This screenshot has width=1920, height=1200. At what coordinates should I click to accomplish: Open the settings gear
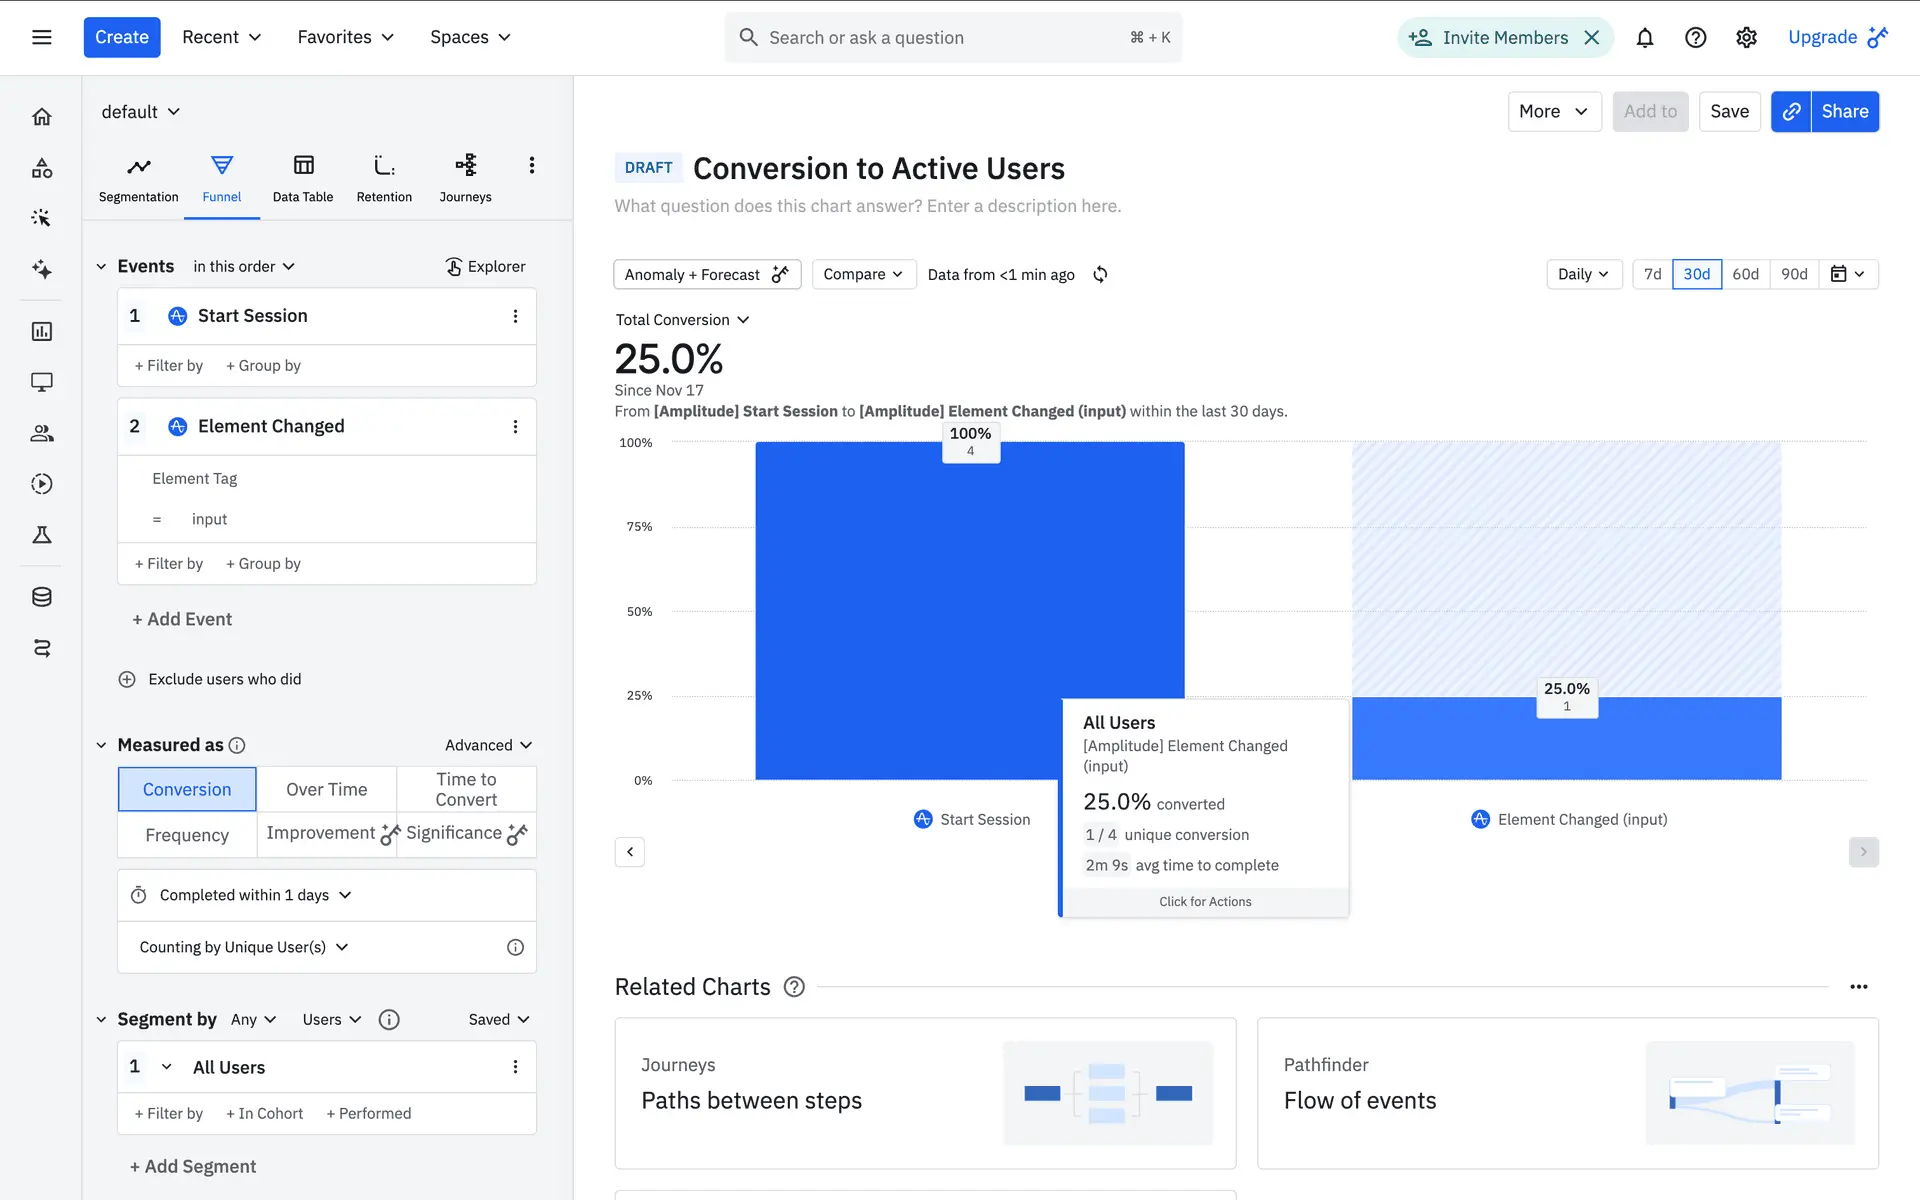(1746, 38)
